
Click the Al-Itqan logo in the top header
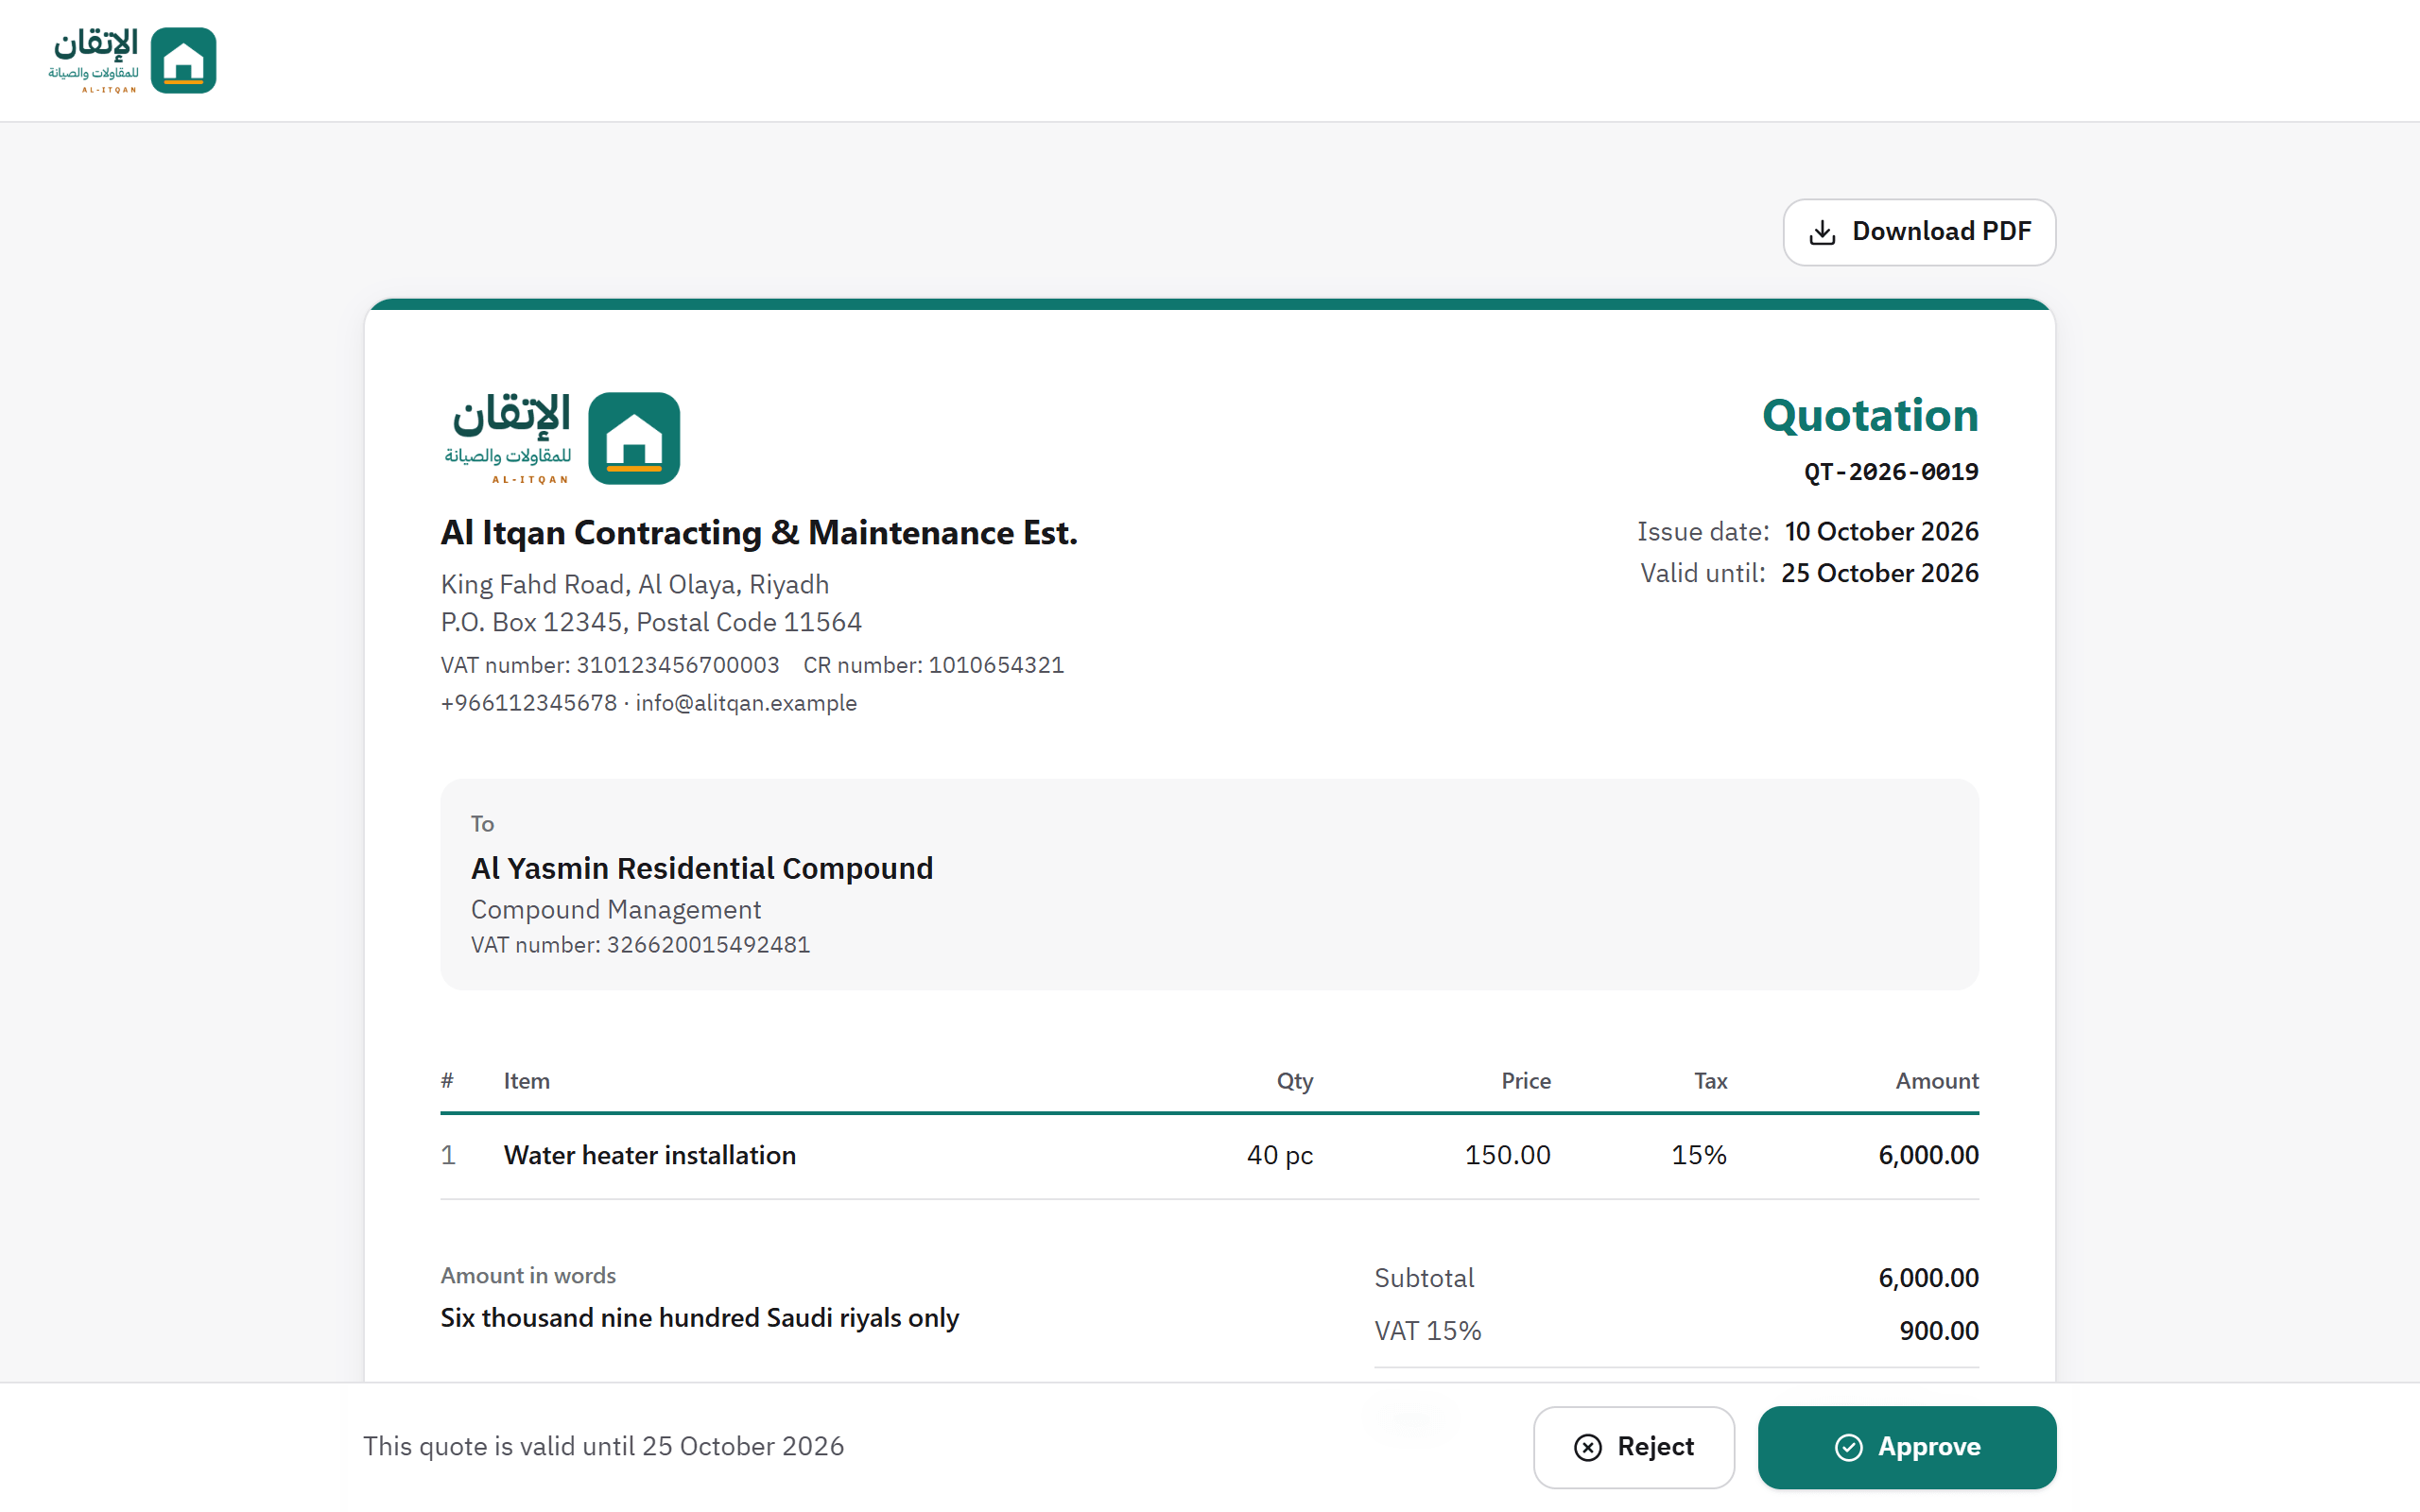132,61
